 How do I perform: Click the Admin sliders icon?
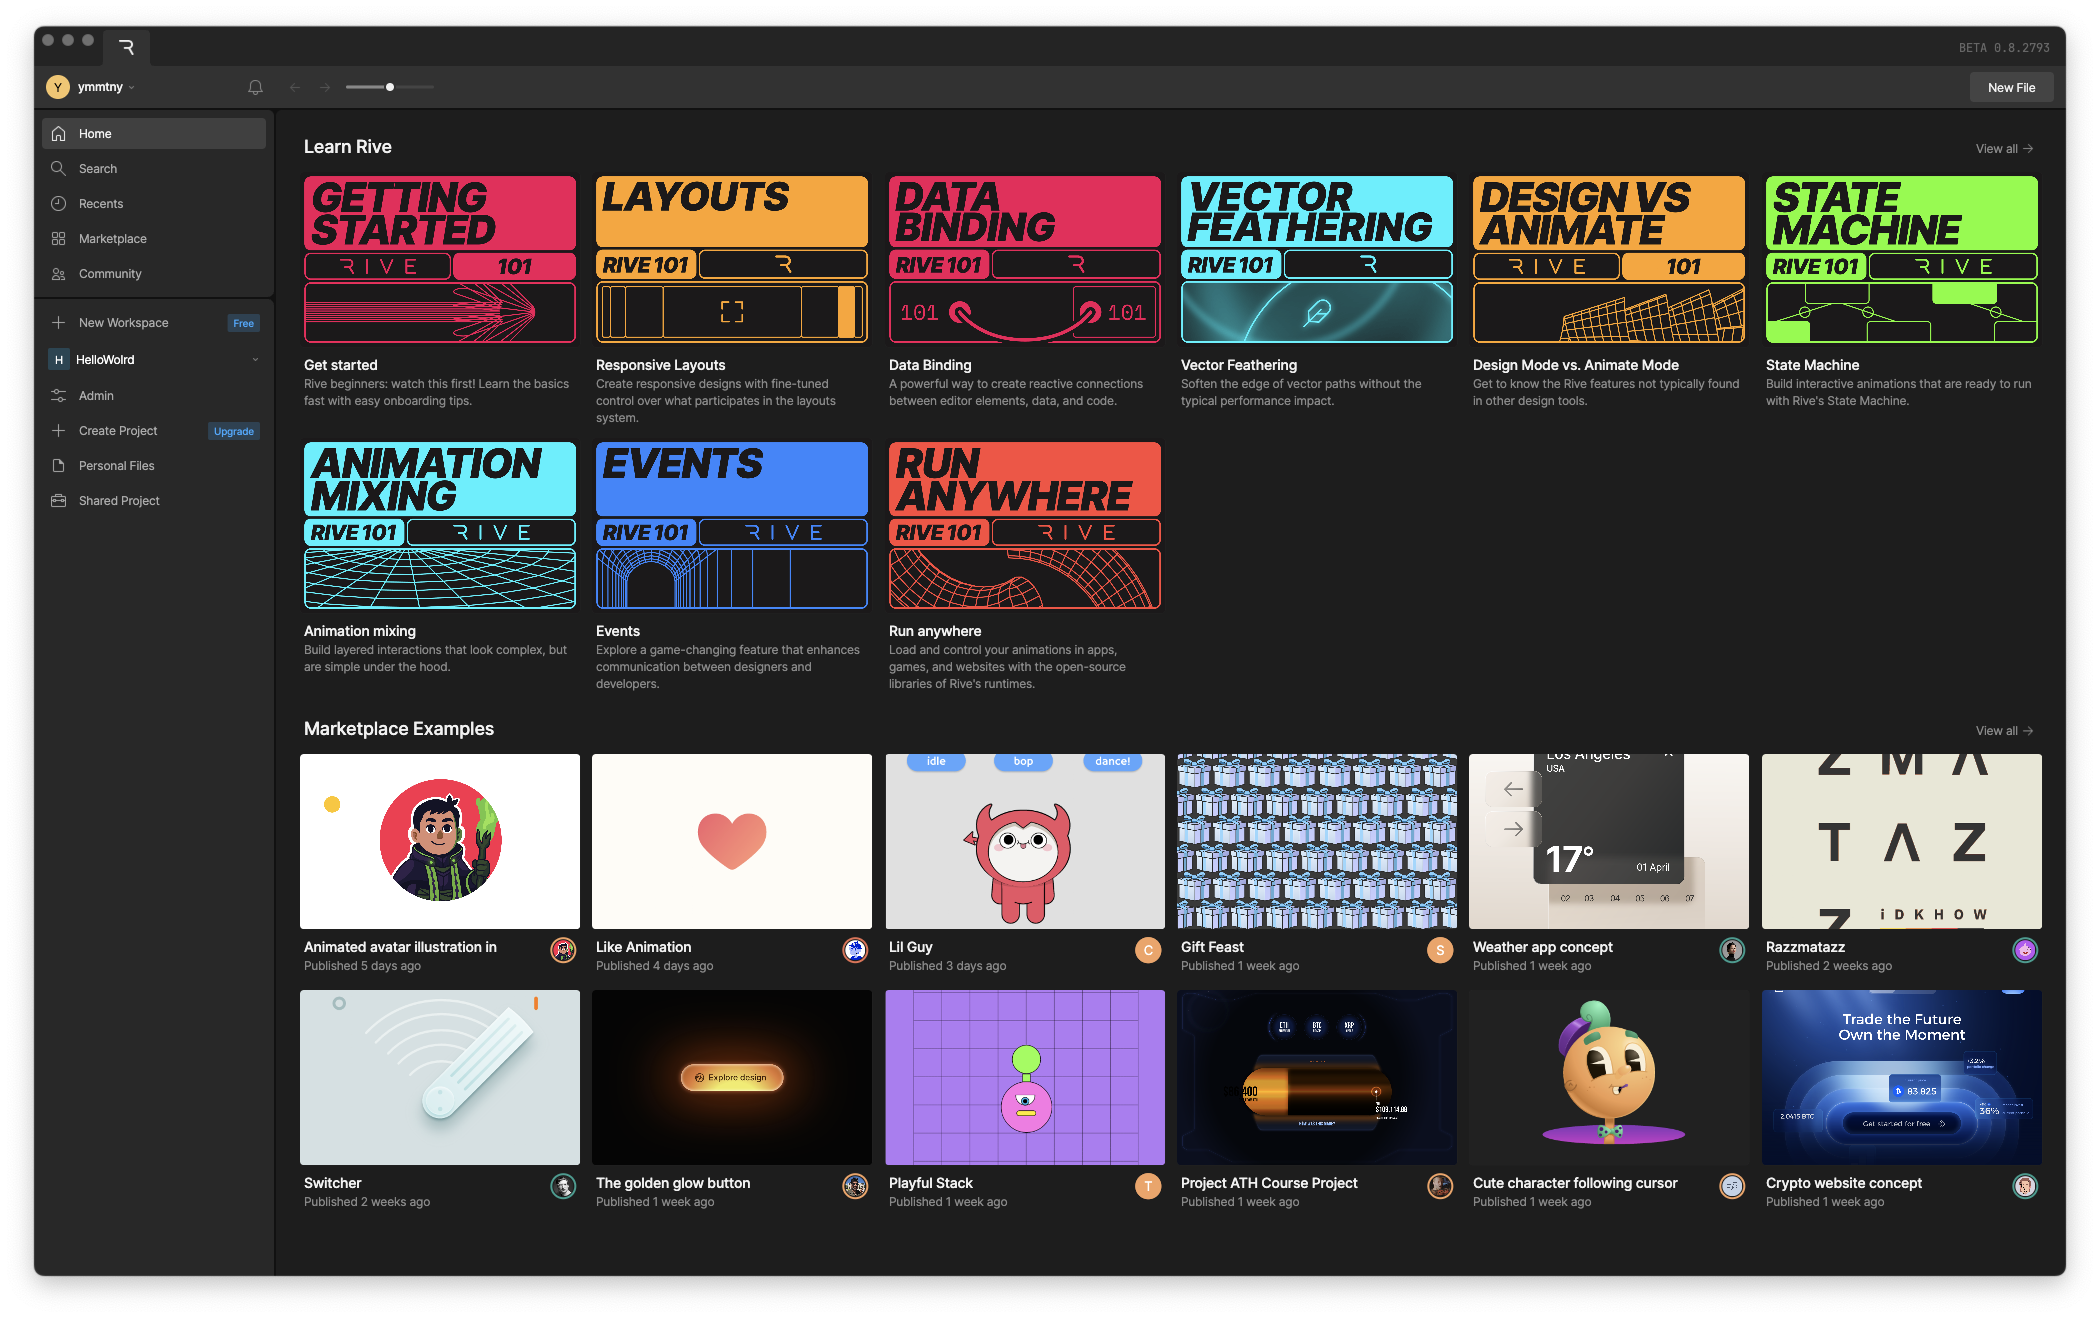[59, 395]
